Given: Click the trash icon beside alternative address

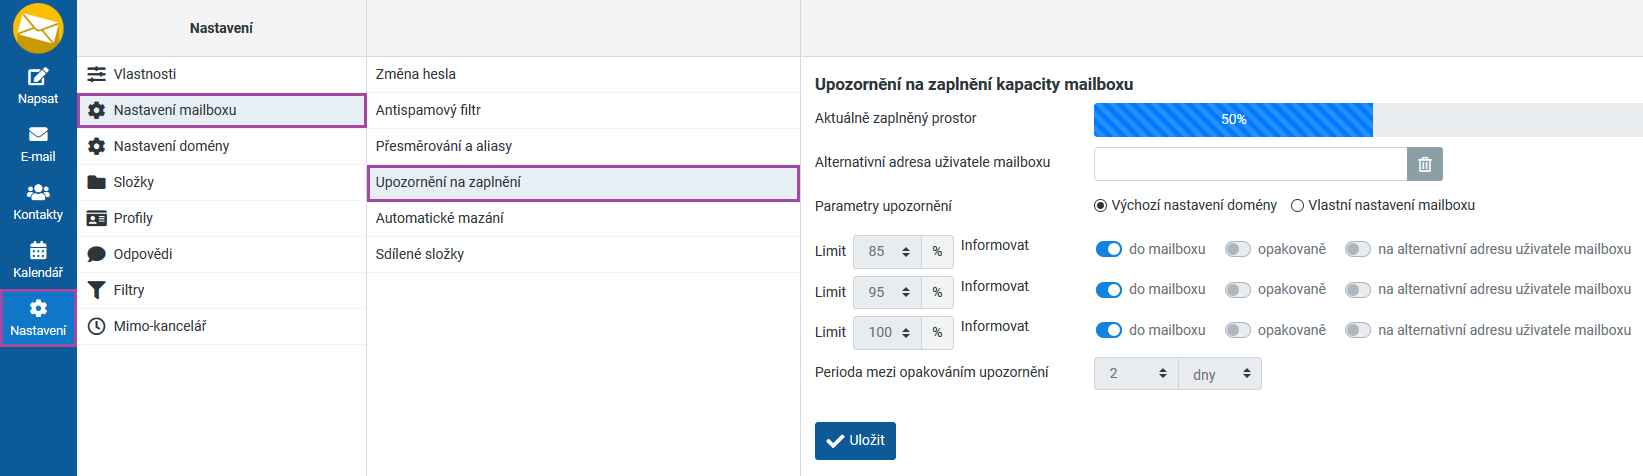Looking at the screenshot, I should 1424,164.
